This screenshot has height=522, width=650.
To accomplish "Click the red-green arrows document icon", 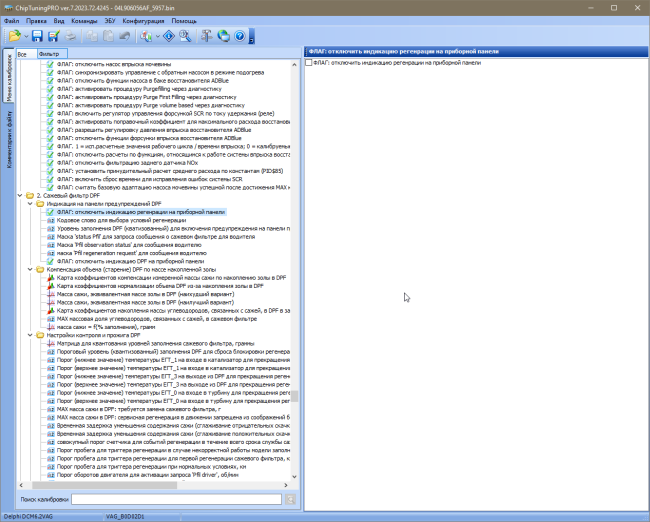I will point(146,36).
